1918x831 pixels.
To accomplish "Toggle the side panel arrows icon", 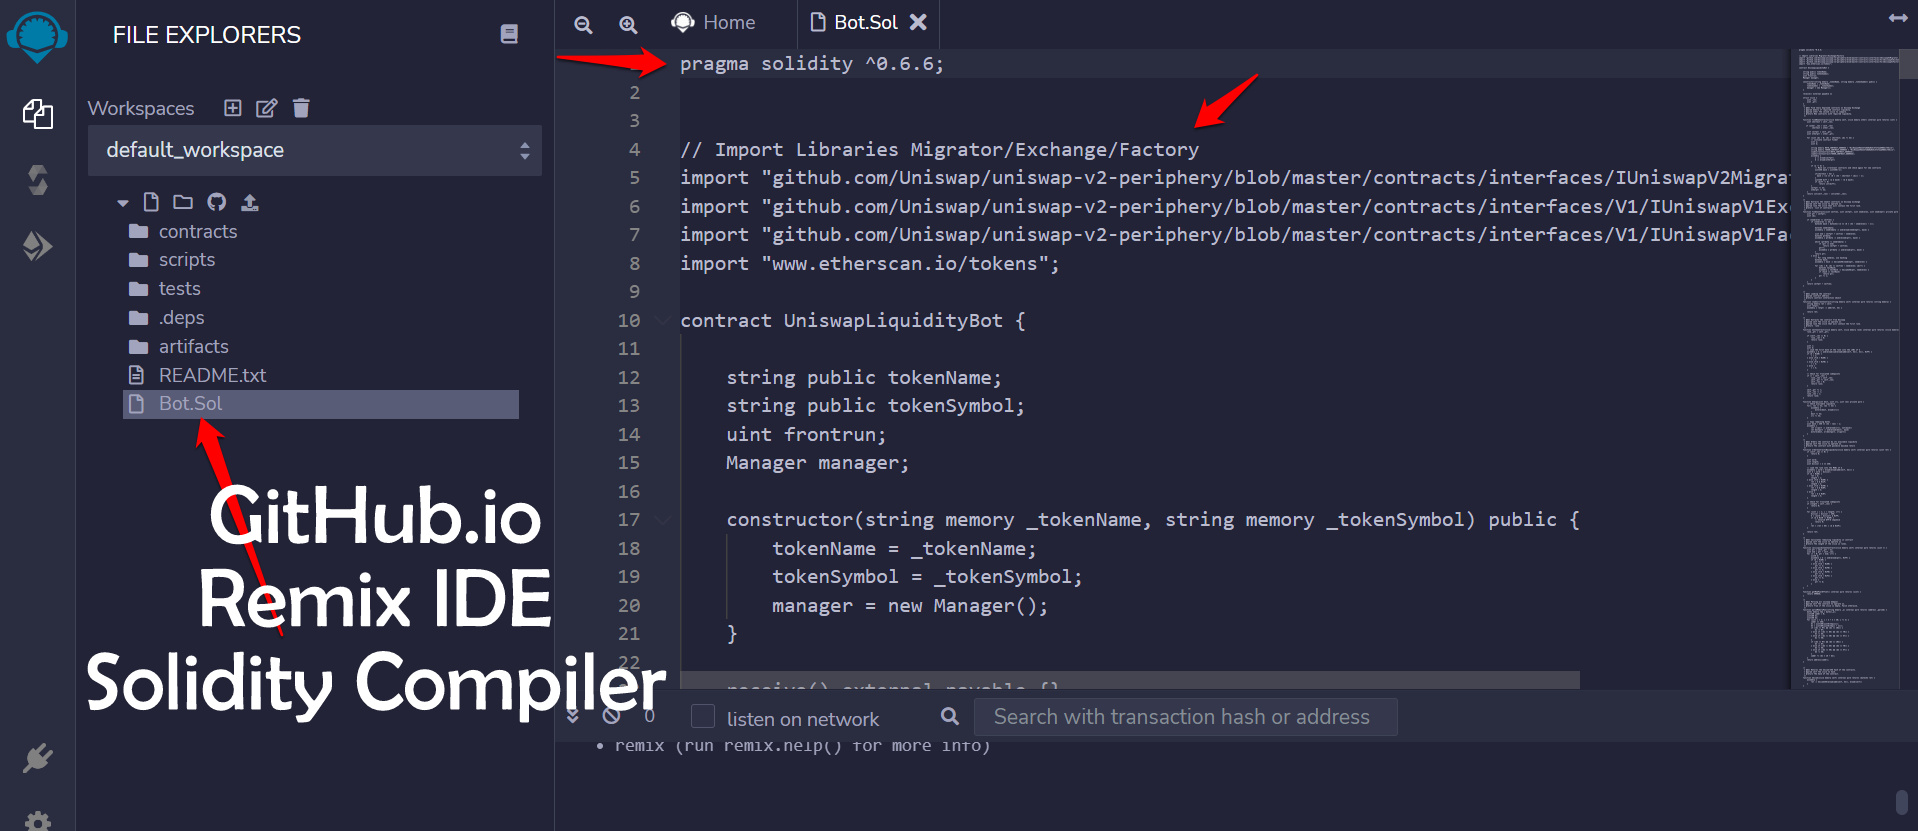I will [x=1897, y=18].
